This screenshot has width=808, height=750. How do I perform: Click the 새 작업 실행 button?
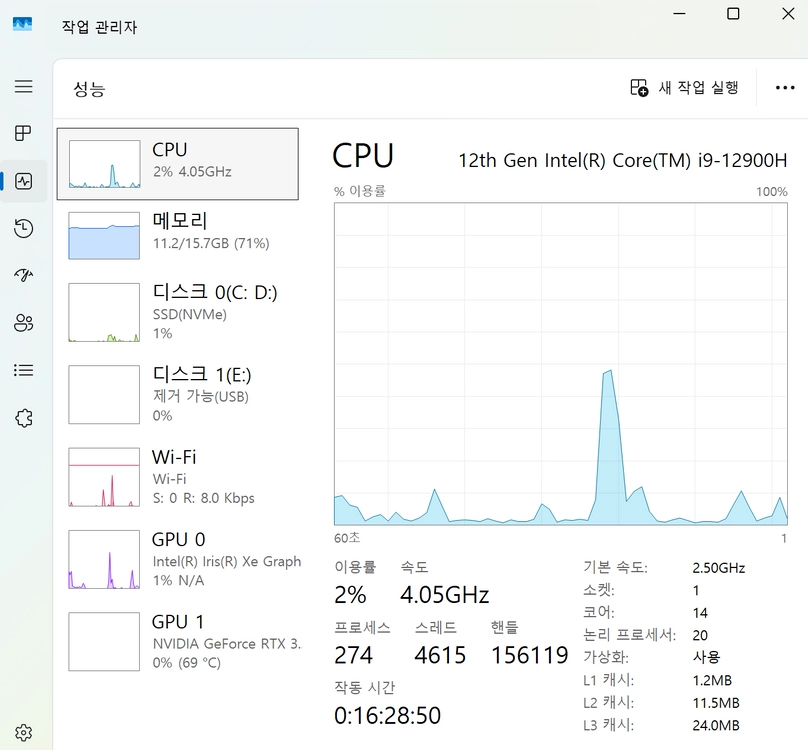point(684,88)
